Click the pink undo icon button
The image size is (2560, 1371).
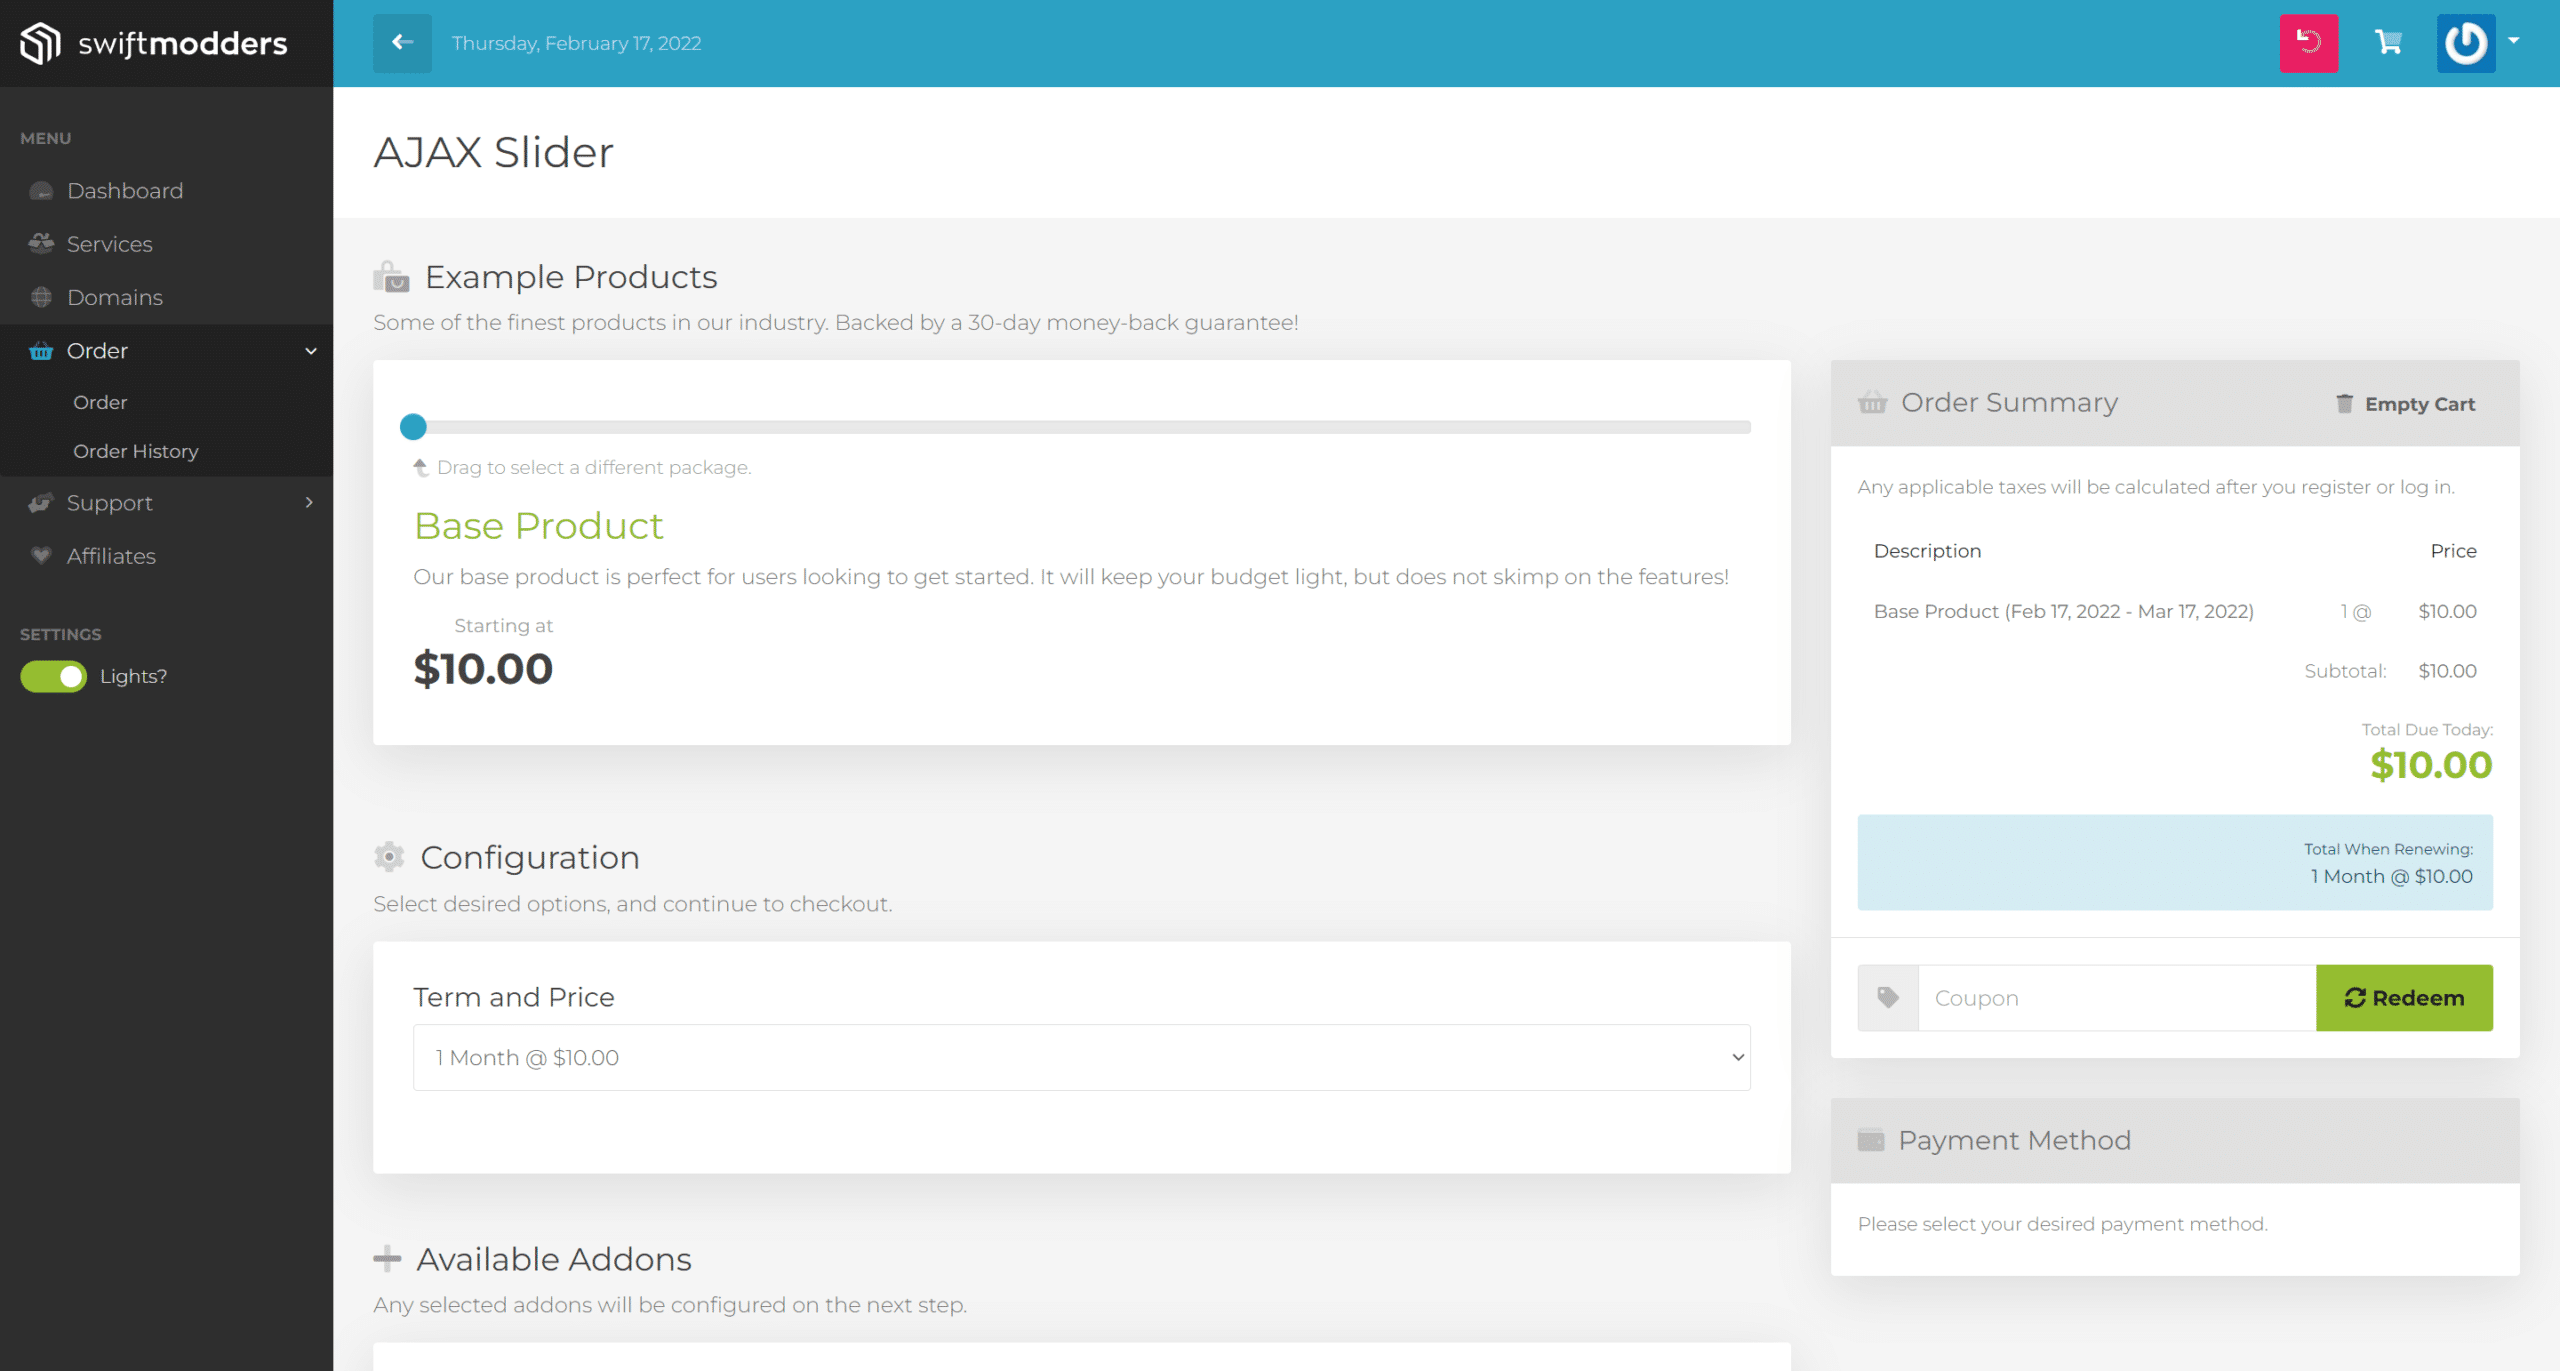(2308, 43)
